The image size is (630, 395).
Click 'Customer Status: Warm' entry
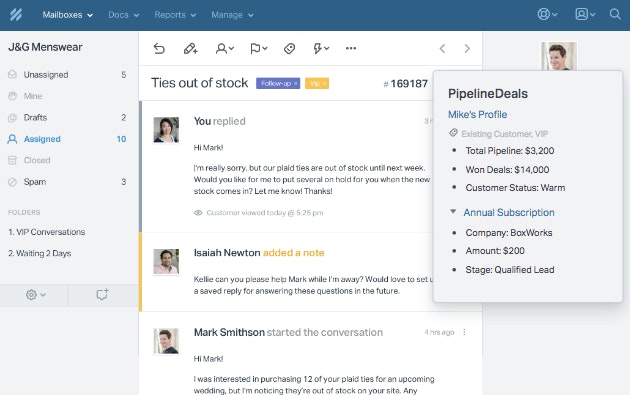click(x=515, y=188)
